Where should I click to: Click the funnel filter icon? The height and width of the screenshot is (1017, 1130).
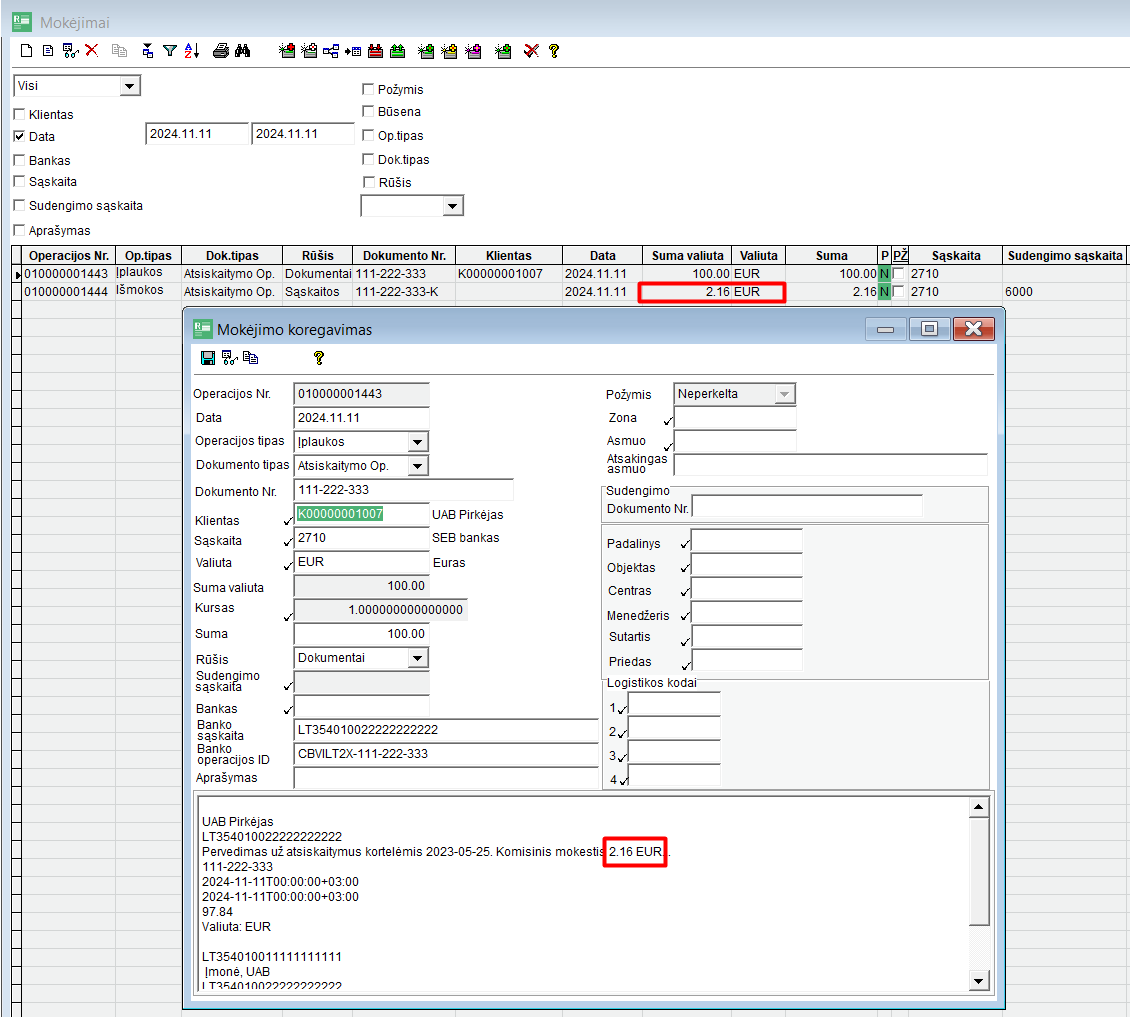pyautogui.click(x=170, y=51)
